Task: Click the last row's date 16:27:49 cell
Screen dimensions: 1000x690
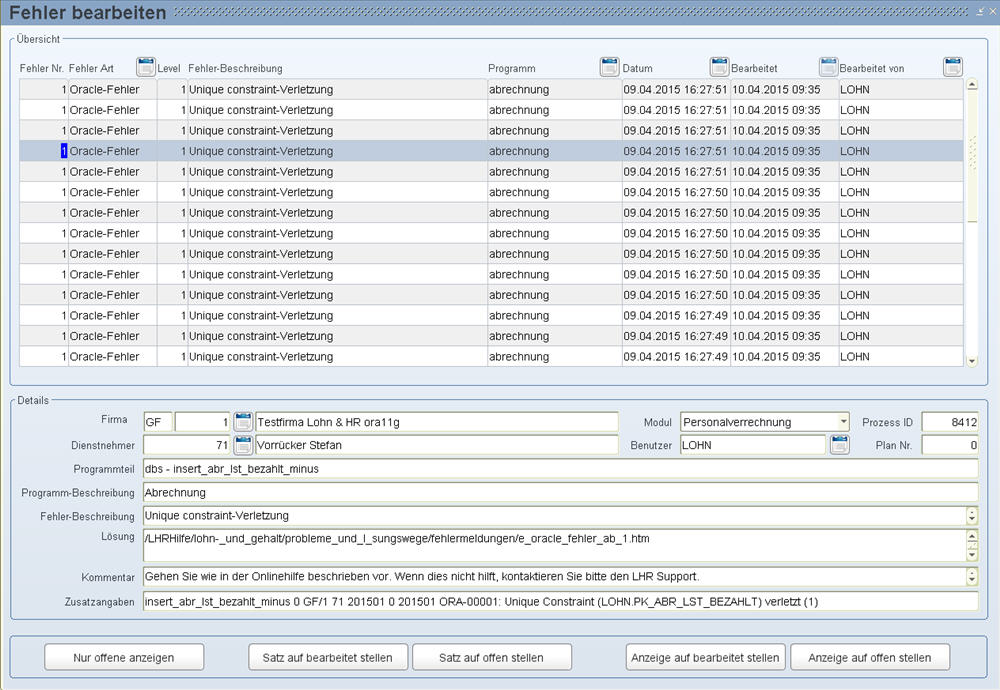Action: [676, 356]
